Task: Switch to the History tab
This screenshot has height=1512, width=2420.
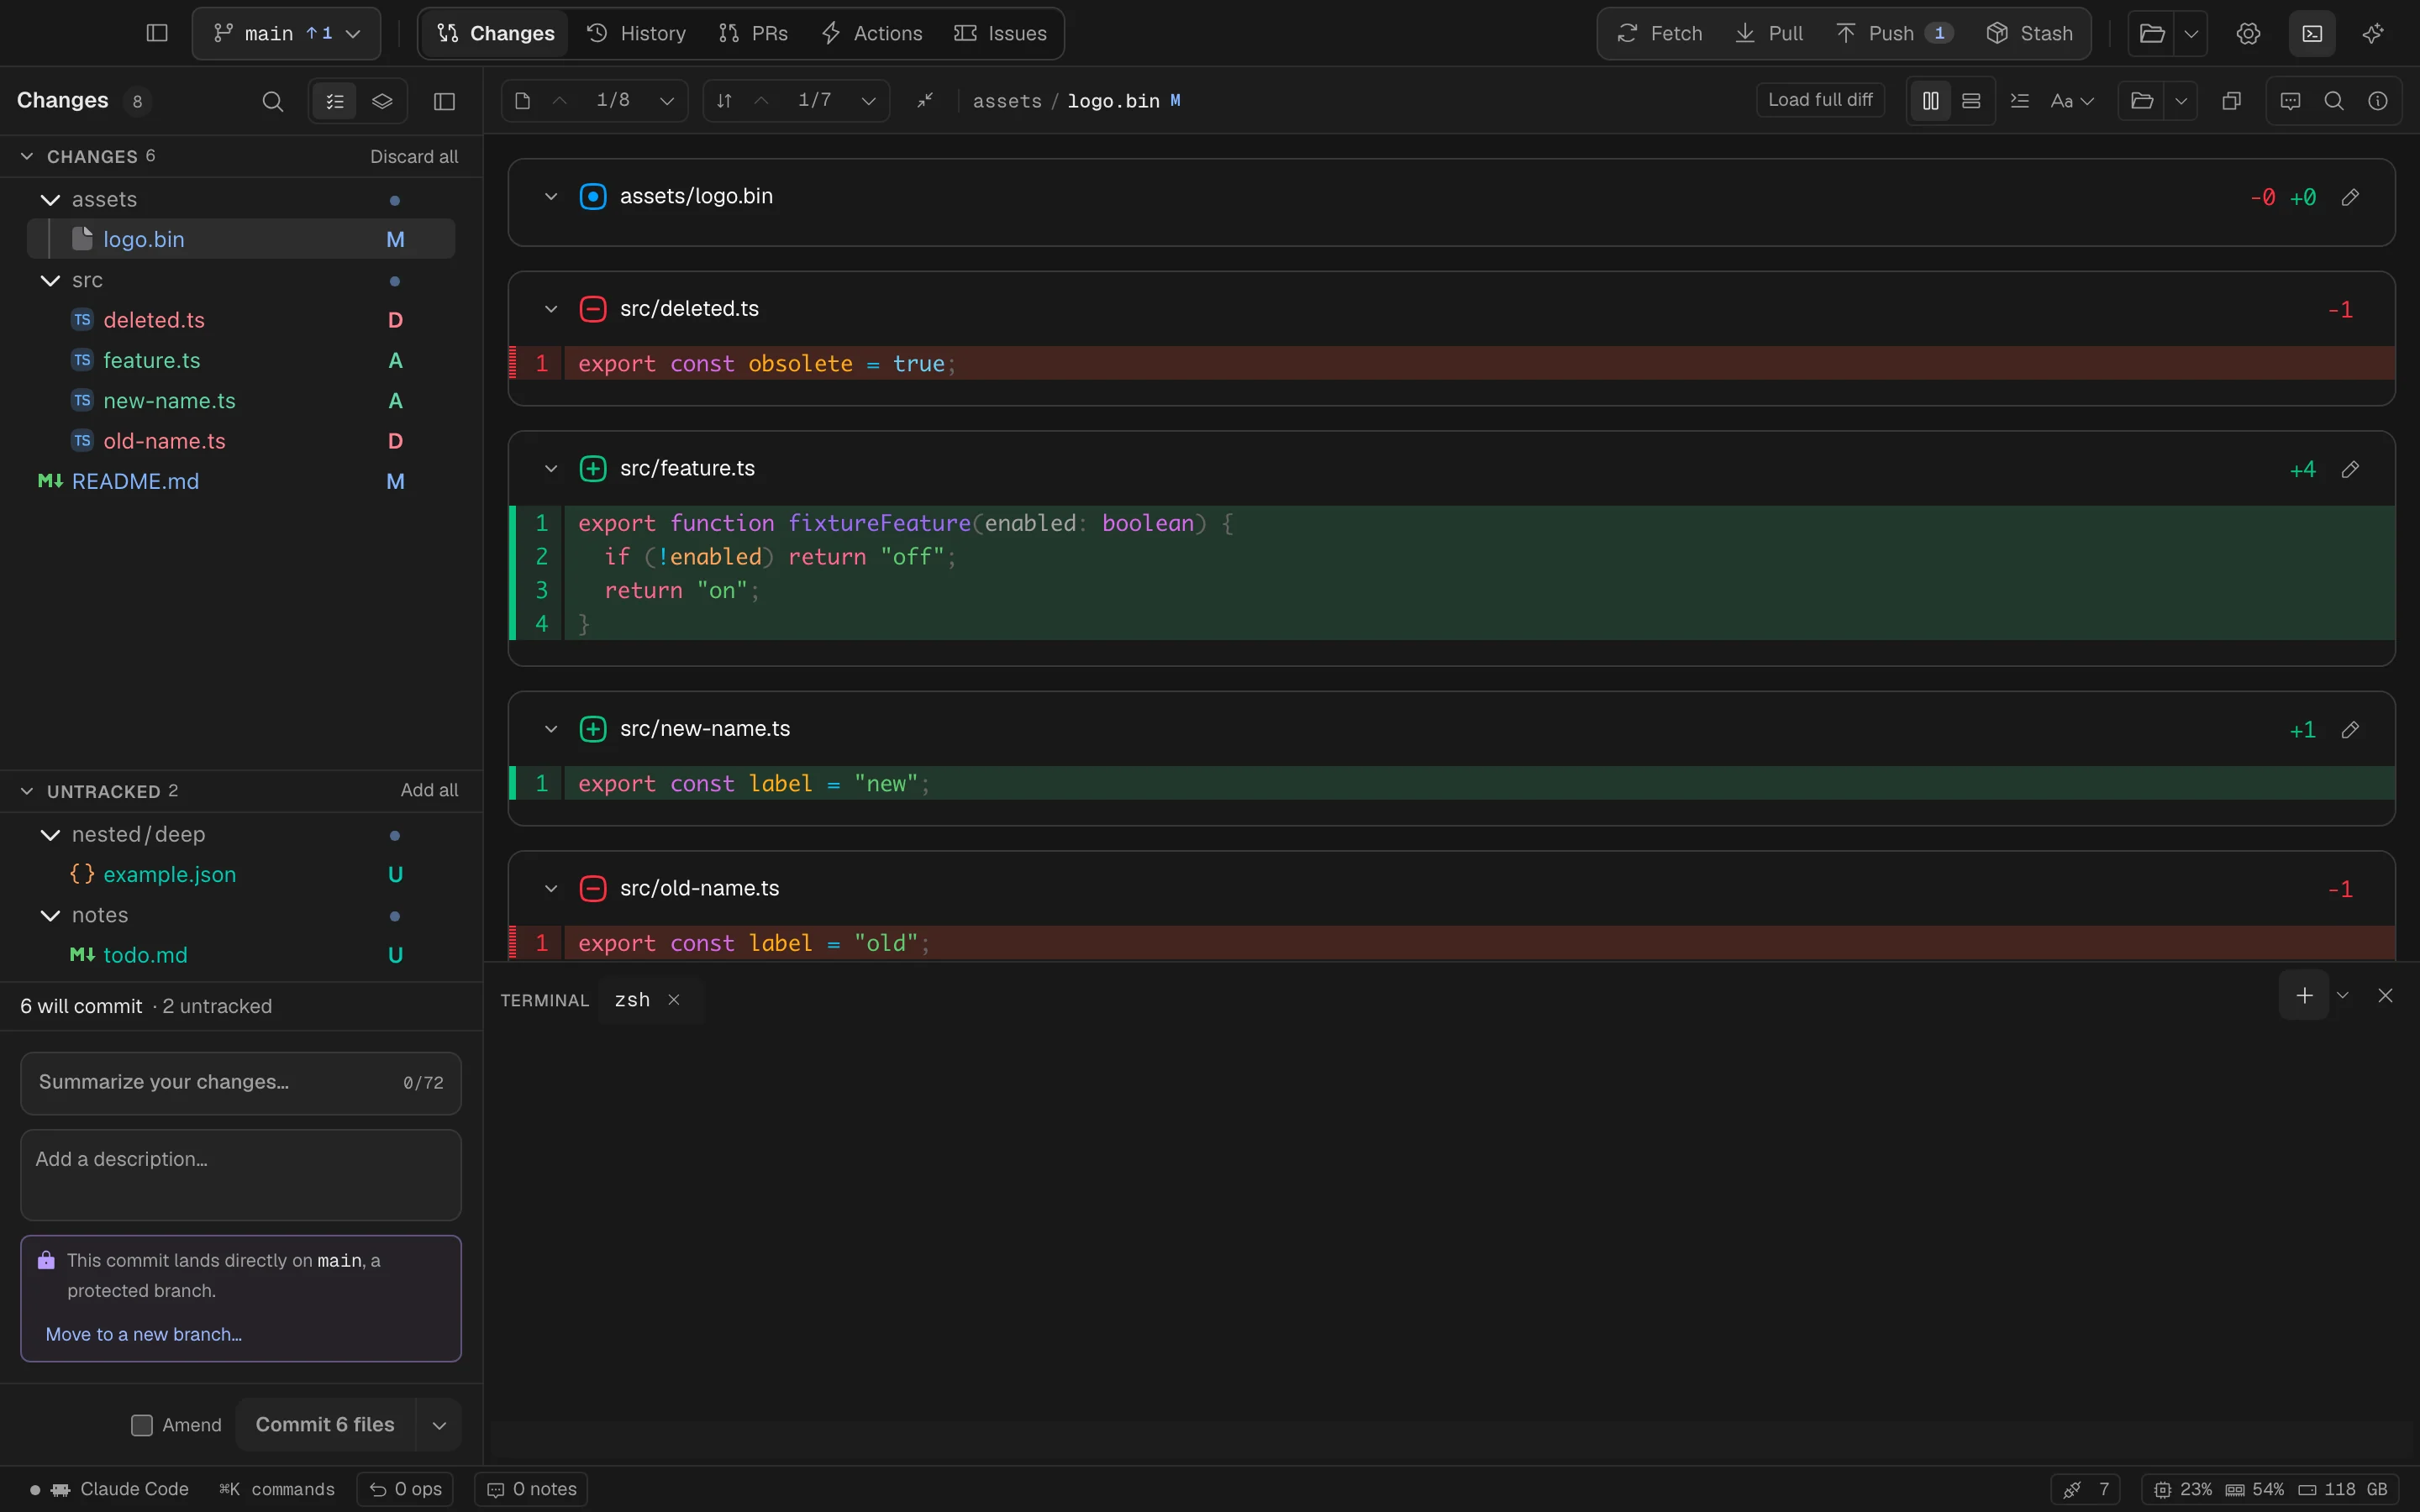Action: click(636, 33)
